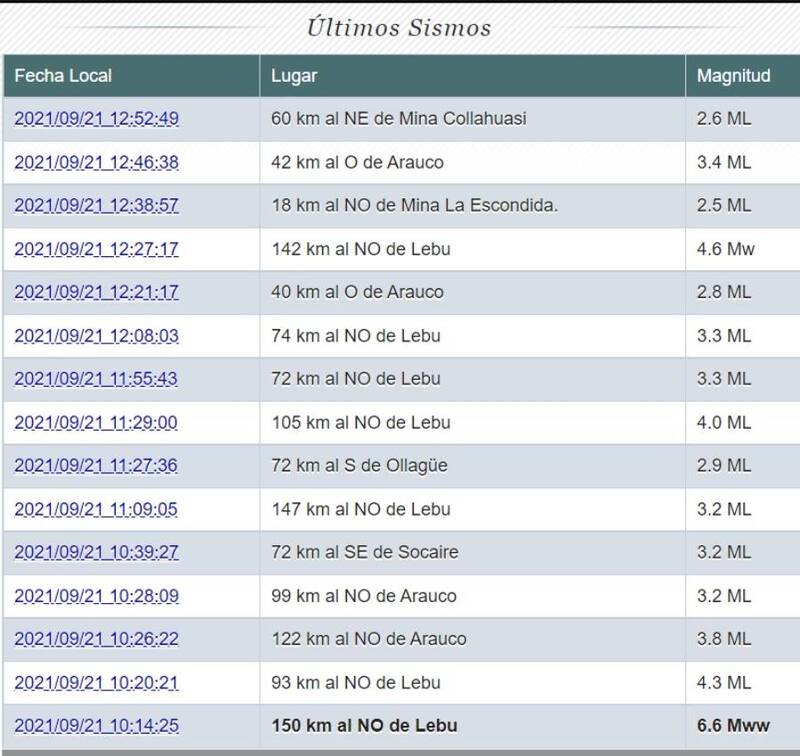Open the 2021/09/21 12:52:49 earthquake link
800x756 pixels.
[x=97, y=119]
